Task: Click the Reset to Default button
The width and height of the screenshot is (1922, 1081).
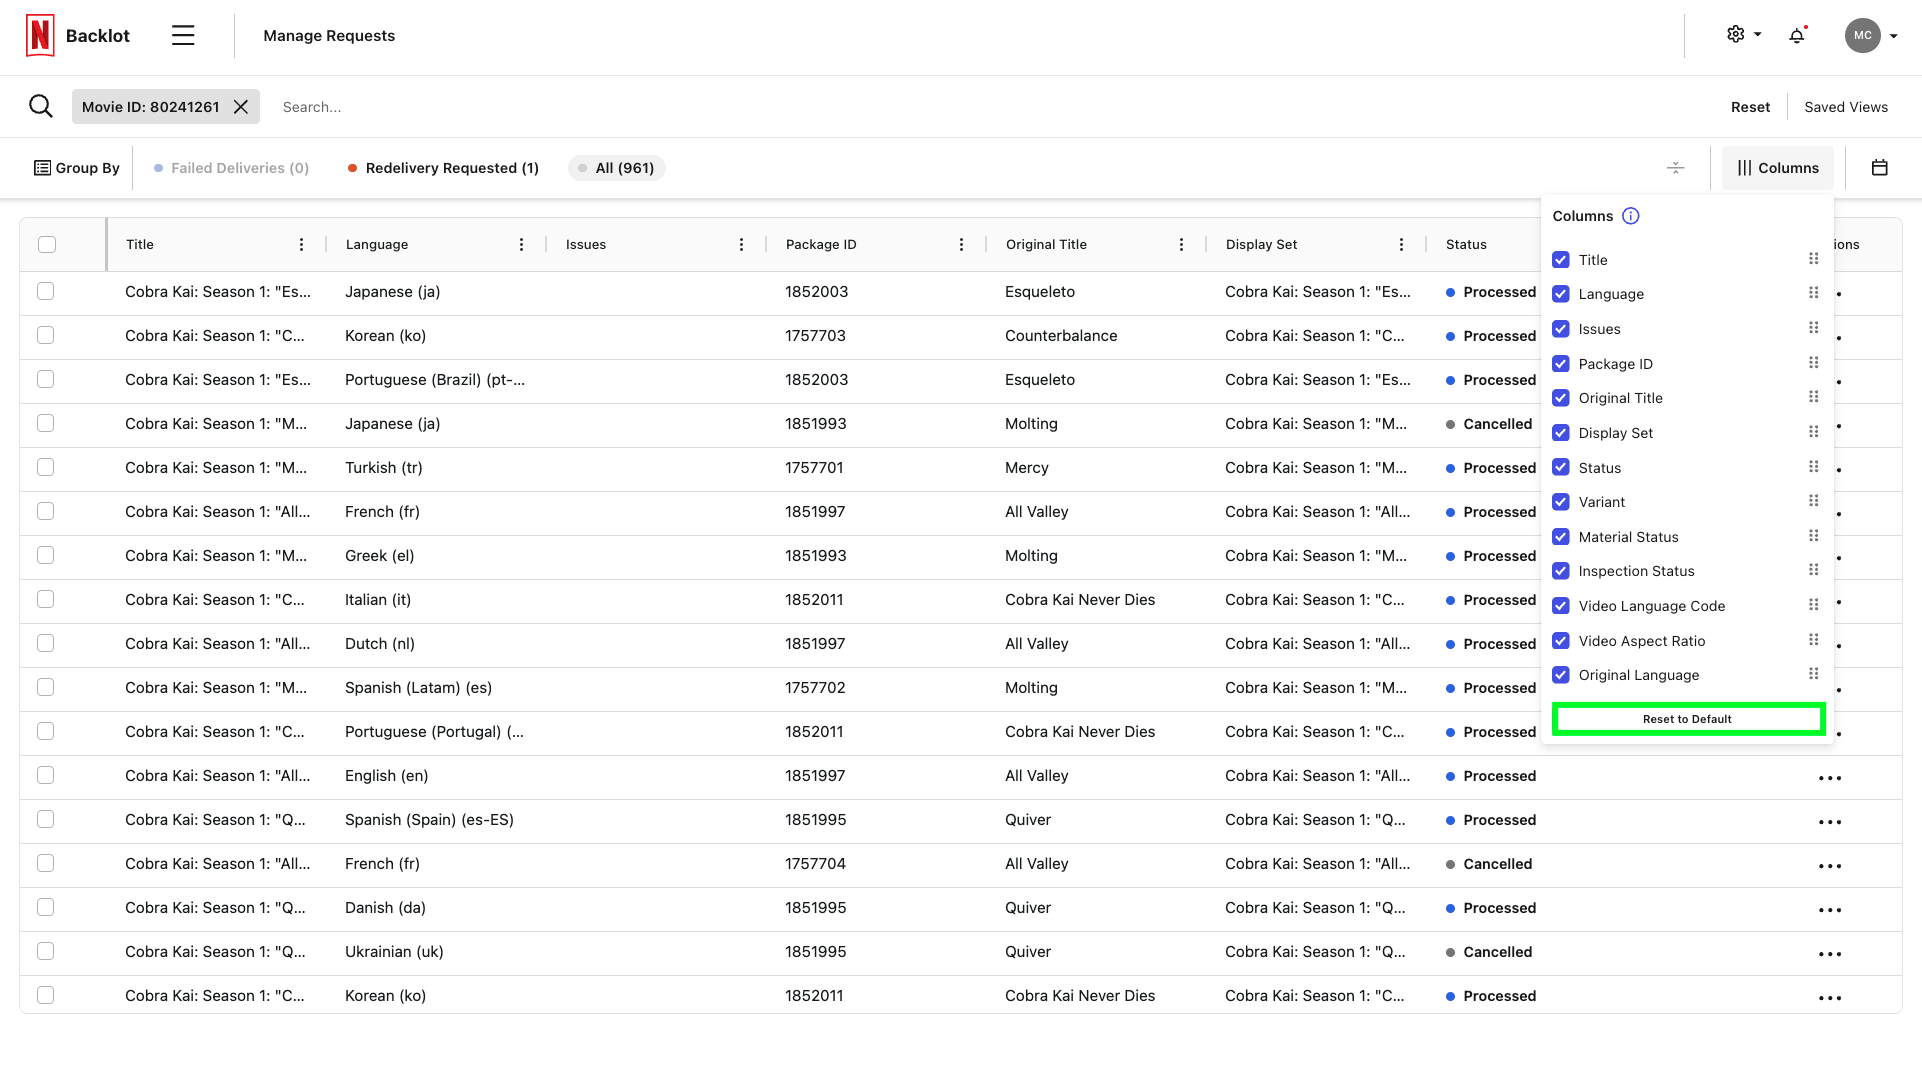Action: [x=1687, y=718]
